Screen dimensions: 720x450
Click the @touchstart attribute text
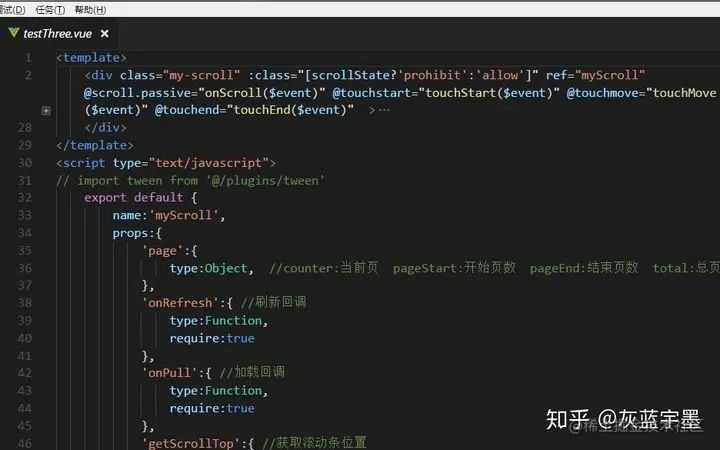tap(371, 93)
